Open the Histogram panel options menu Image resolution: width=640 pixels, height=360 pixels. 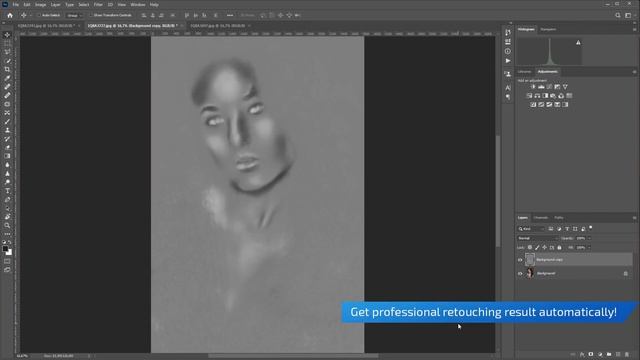pyautogui.click(x=634, y=29)
